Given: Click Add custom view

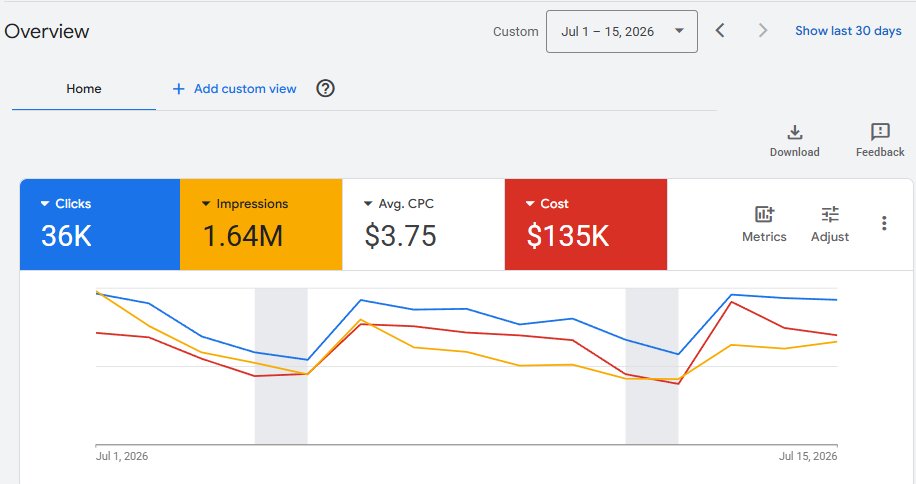Looking at the screenshot, I should tap(245, 89).
